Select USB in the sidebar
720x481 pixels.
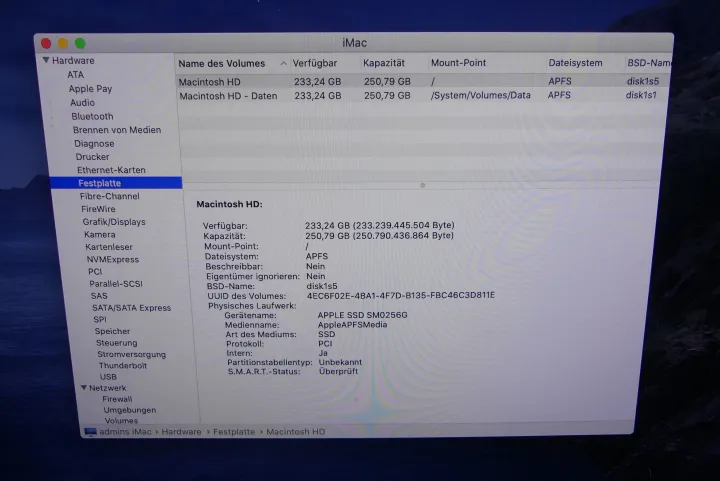[108, 377]
